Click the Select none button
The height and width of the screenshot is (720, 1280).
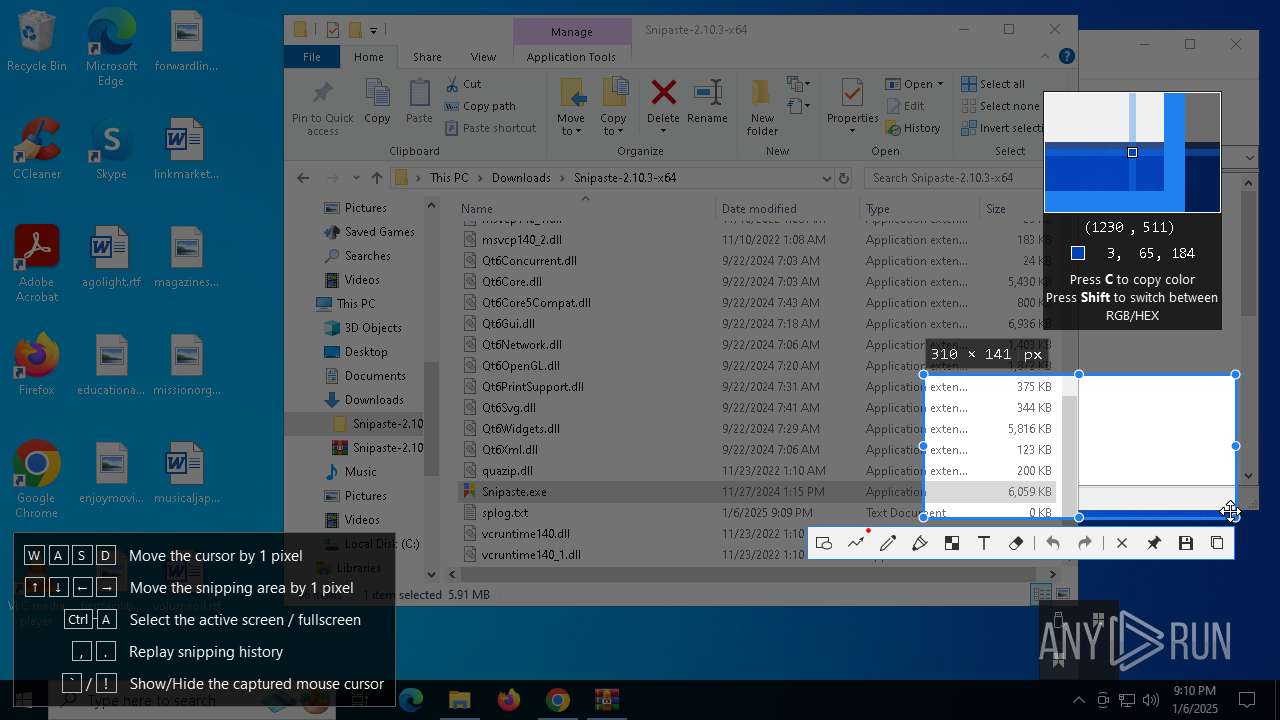coord(1000,106)
